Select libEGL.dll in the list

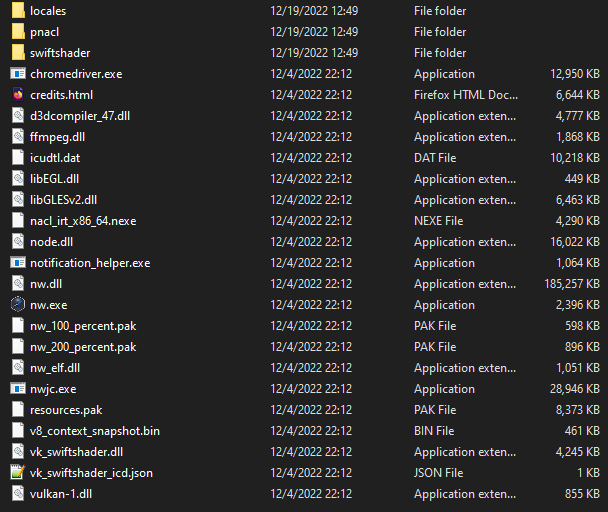55,179
